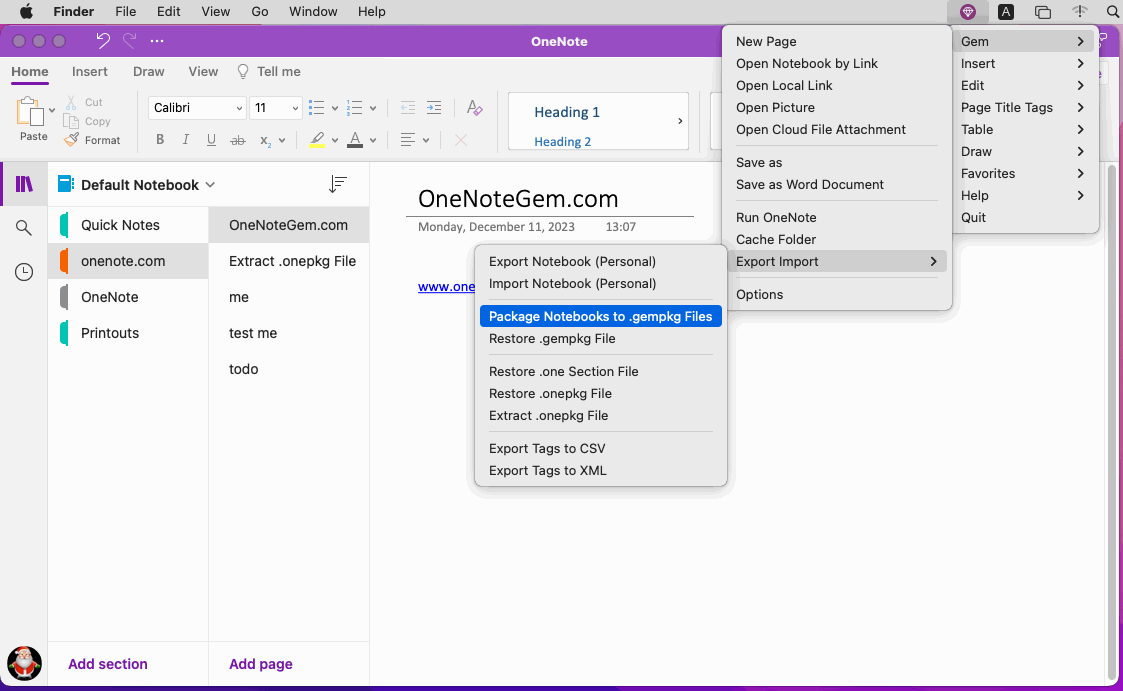The width and height of the screenshot is (1123, 691).
Task: Apply the Heading 2 style
Action: tap(562, 142)
